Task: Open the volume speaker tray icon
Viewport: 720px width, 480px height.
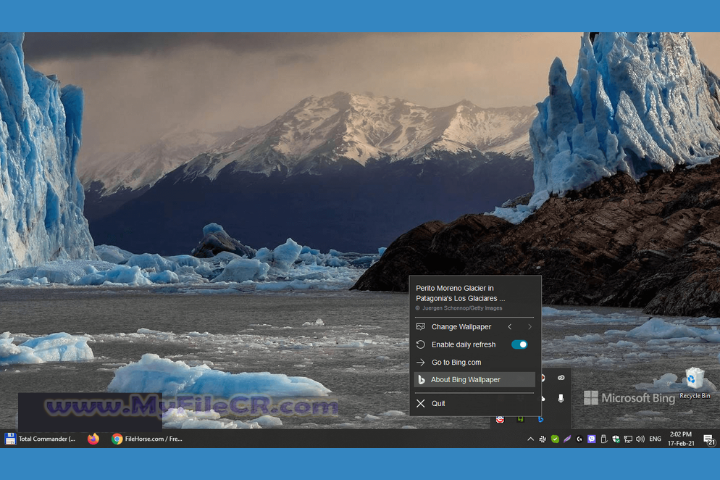Action: (x=640, y=439)
